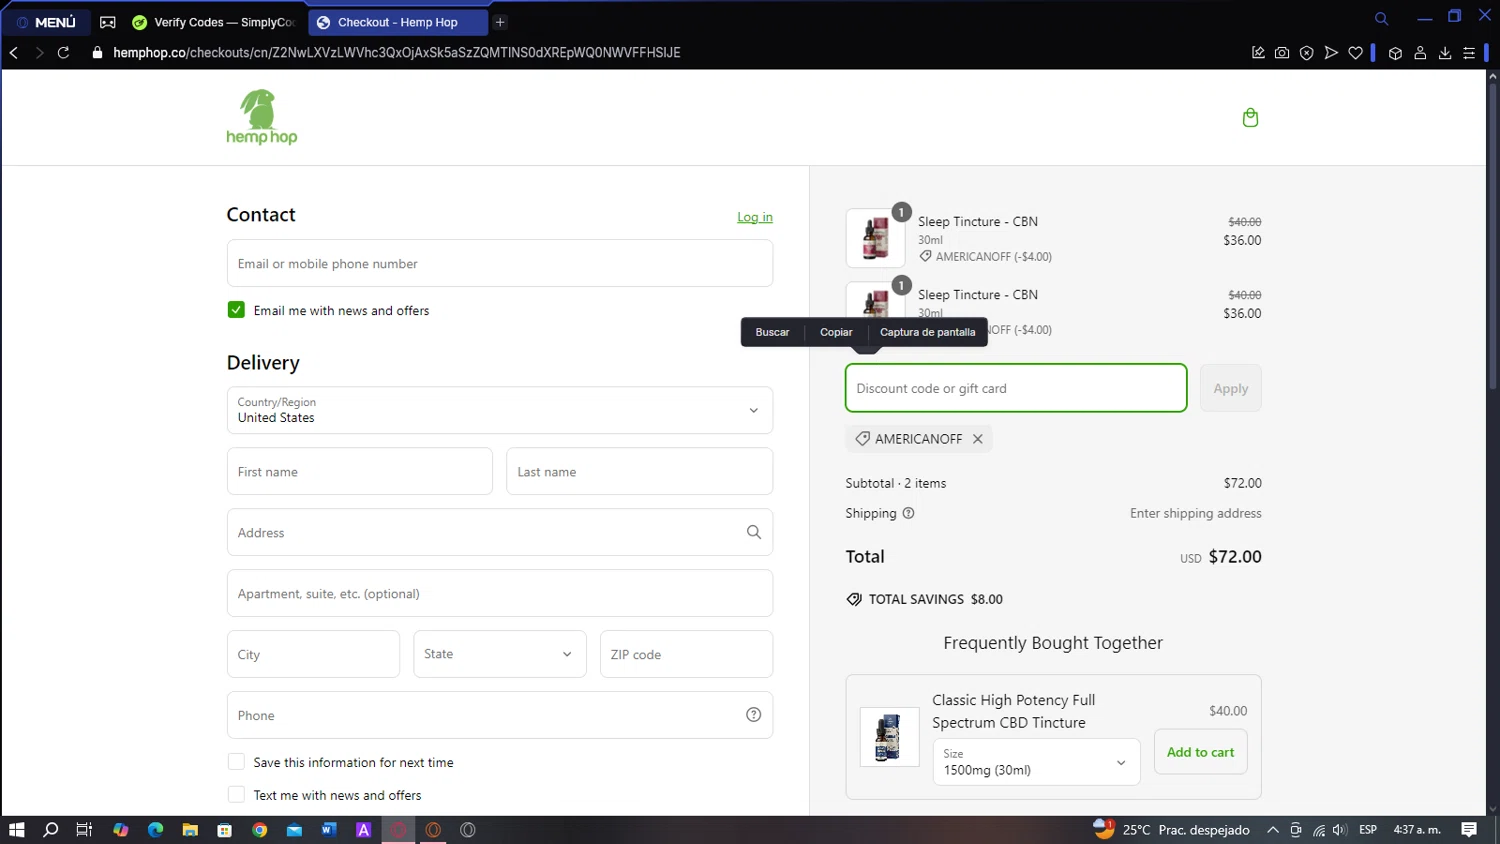
Task: Click the hemp hop logo
Action: pos(262,117)
